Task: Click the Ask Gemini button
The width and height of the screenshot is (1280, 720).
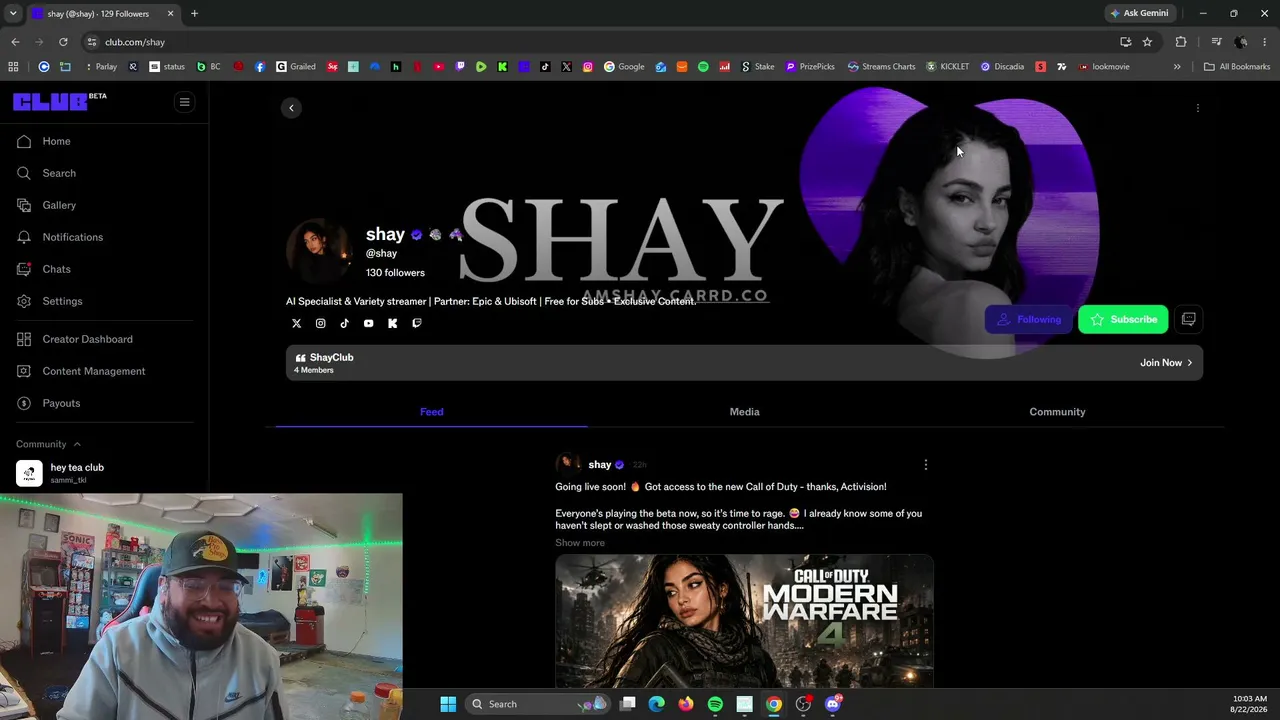Action: tap(1139, 13)
